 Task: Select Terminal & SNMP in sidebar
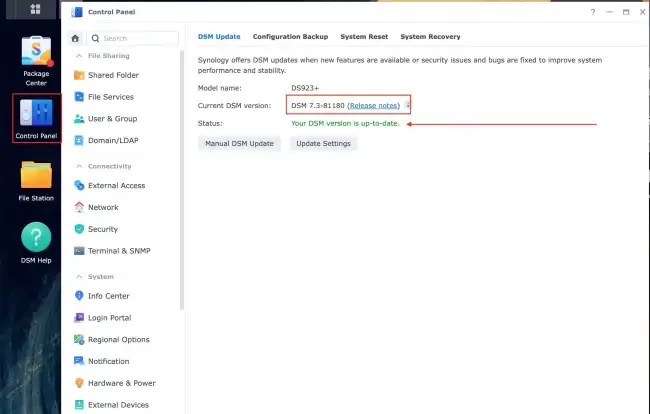119,251
